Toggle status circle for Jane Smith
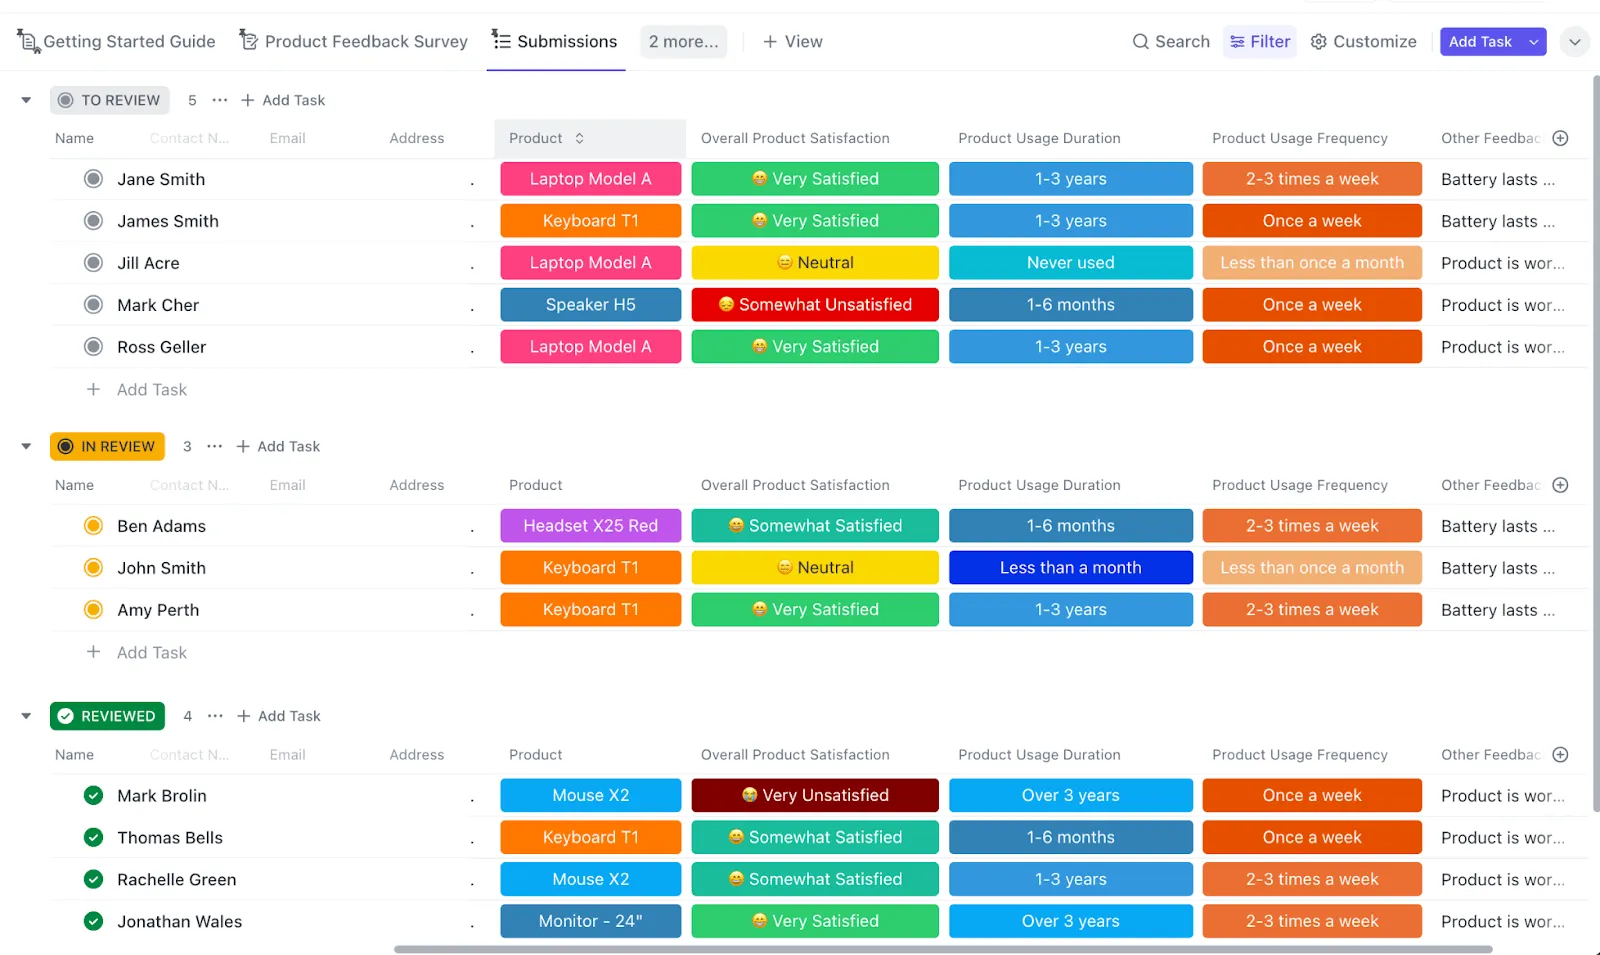 93,179
